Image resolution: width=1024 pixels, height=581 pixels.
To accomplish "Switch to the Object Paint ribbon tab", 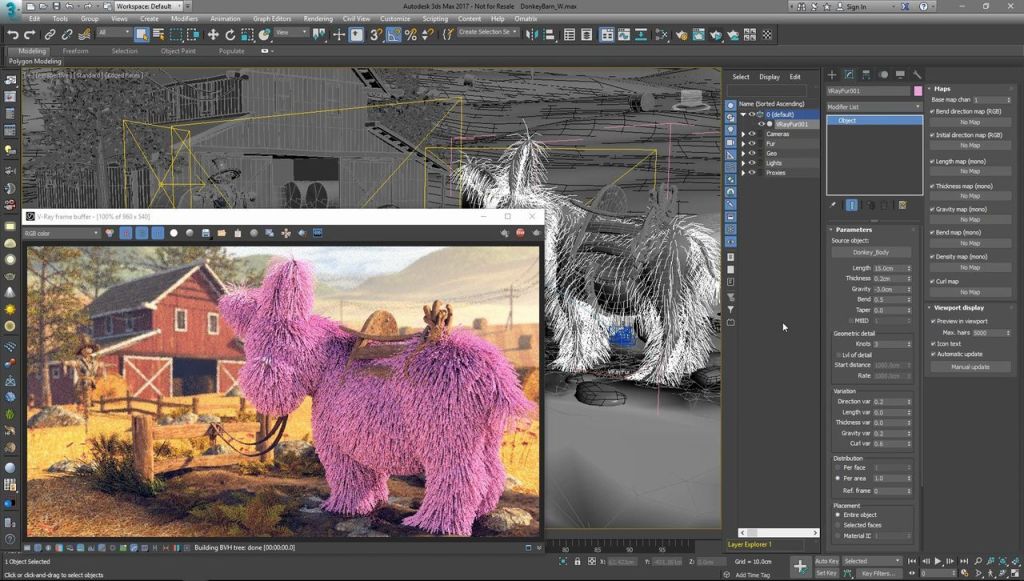I will pyautogui.click(x=178, y=51).
